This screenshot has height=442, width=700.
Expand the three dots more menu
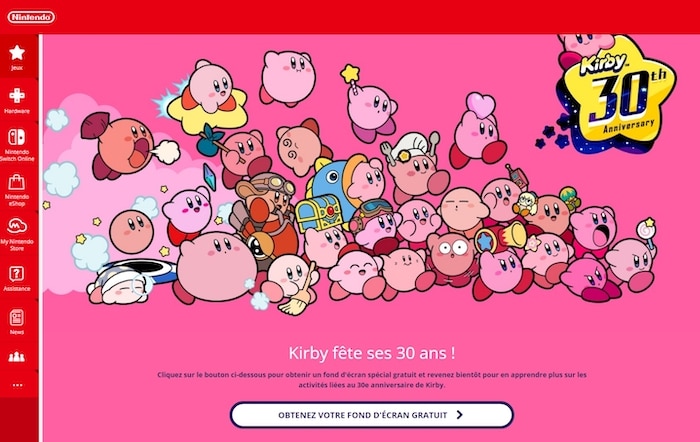coord(17,385)
